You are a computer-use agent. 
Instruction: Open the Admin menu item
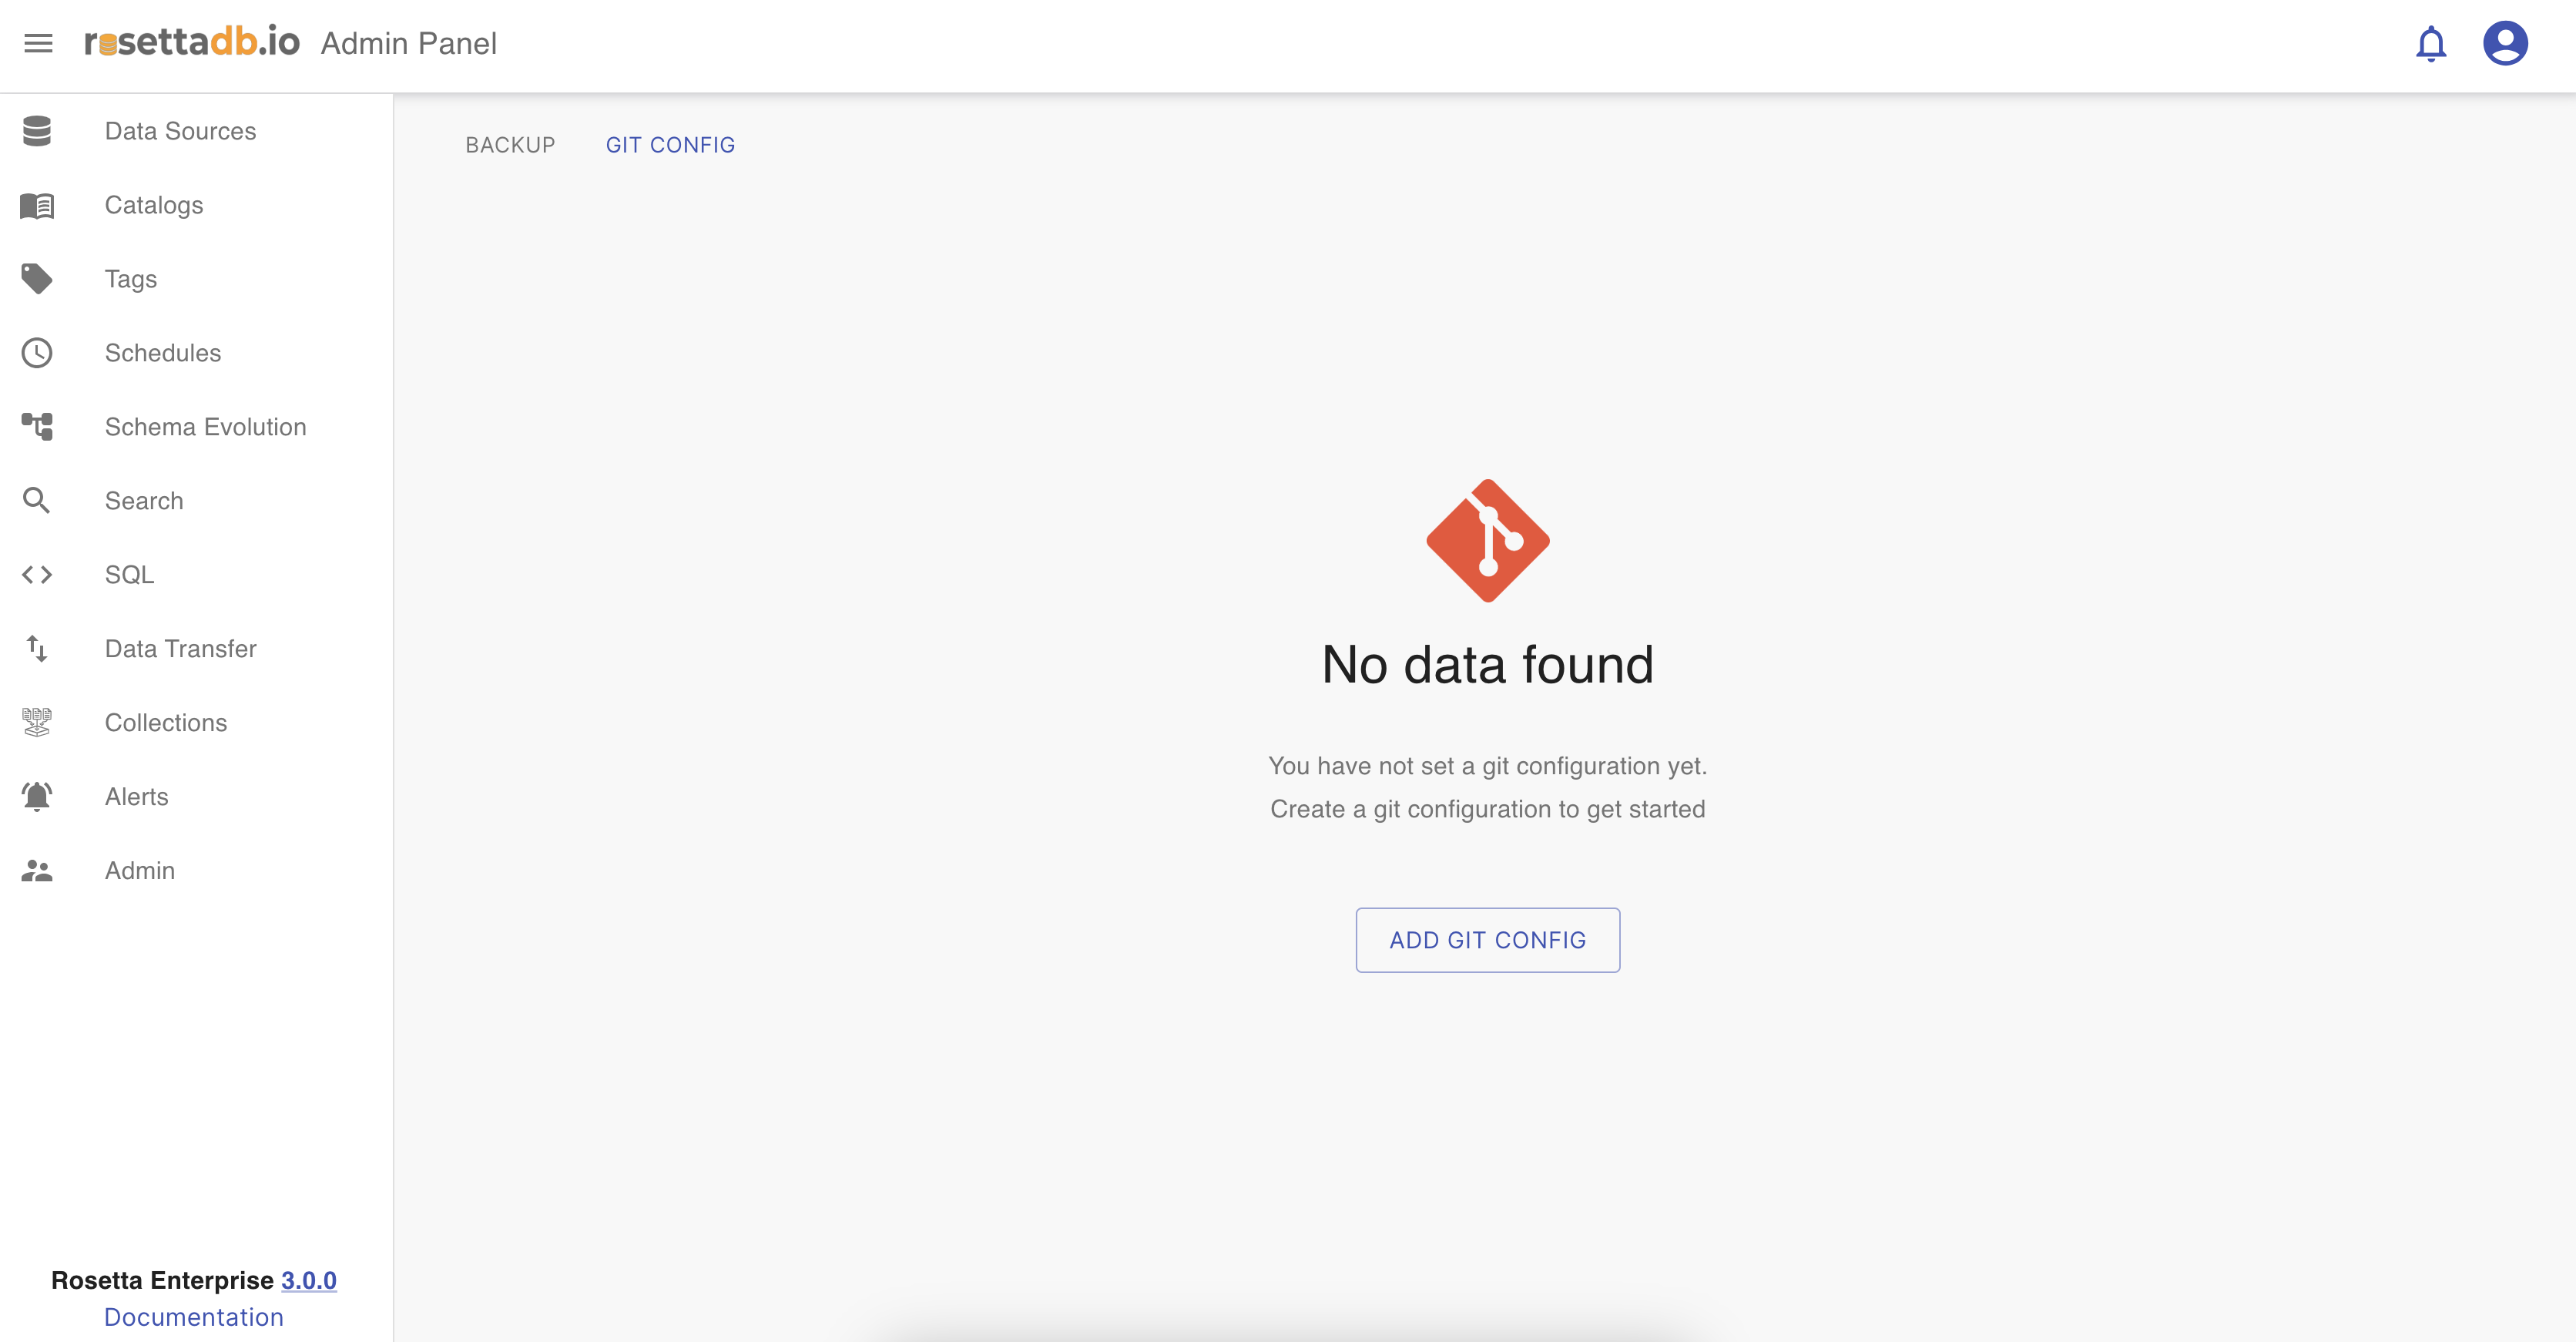click(139, 871)
